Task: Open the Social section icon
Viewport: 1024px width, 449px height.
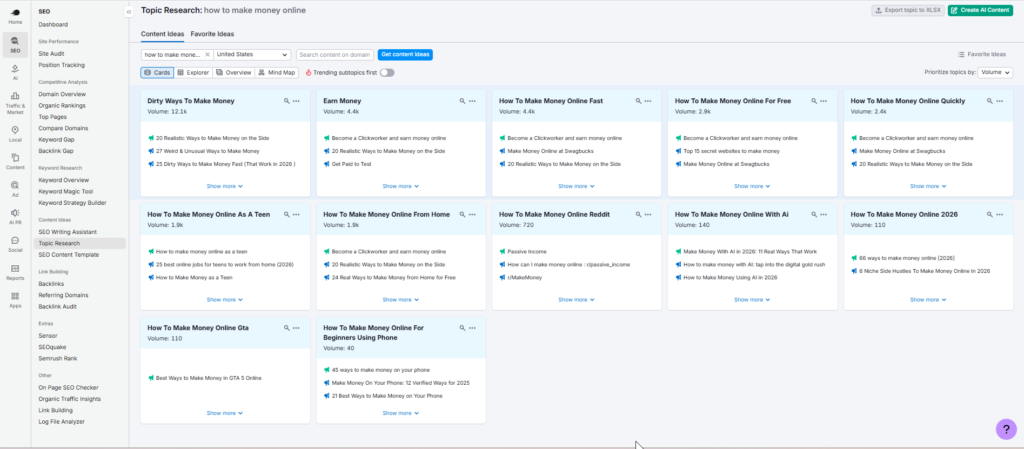Action: point(15,244)
